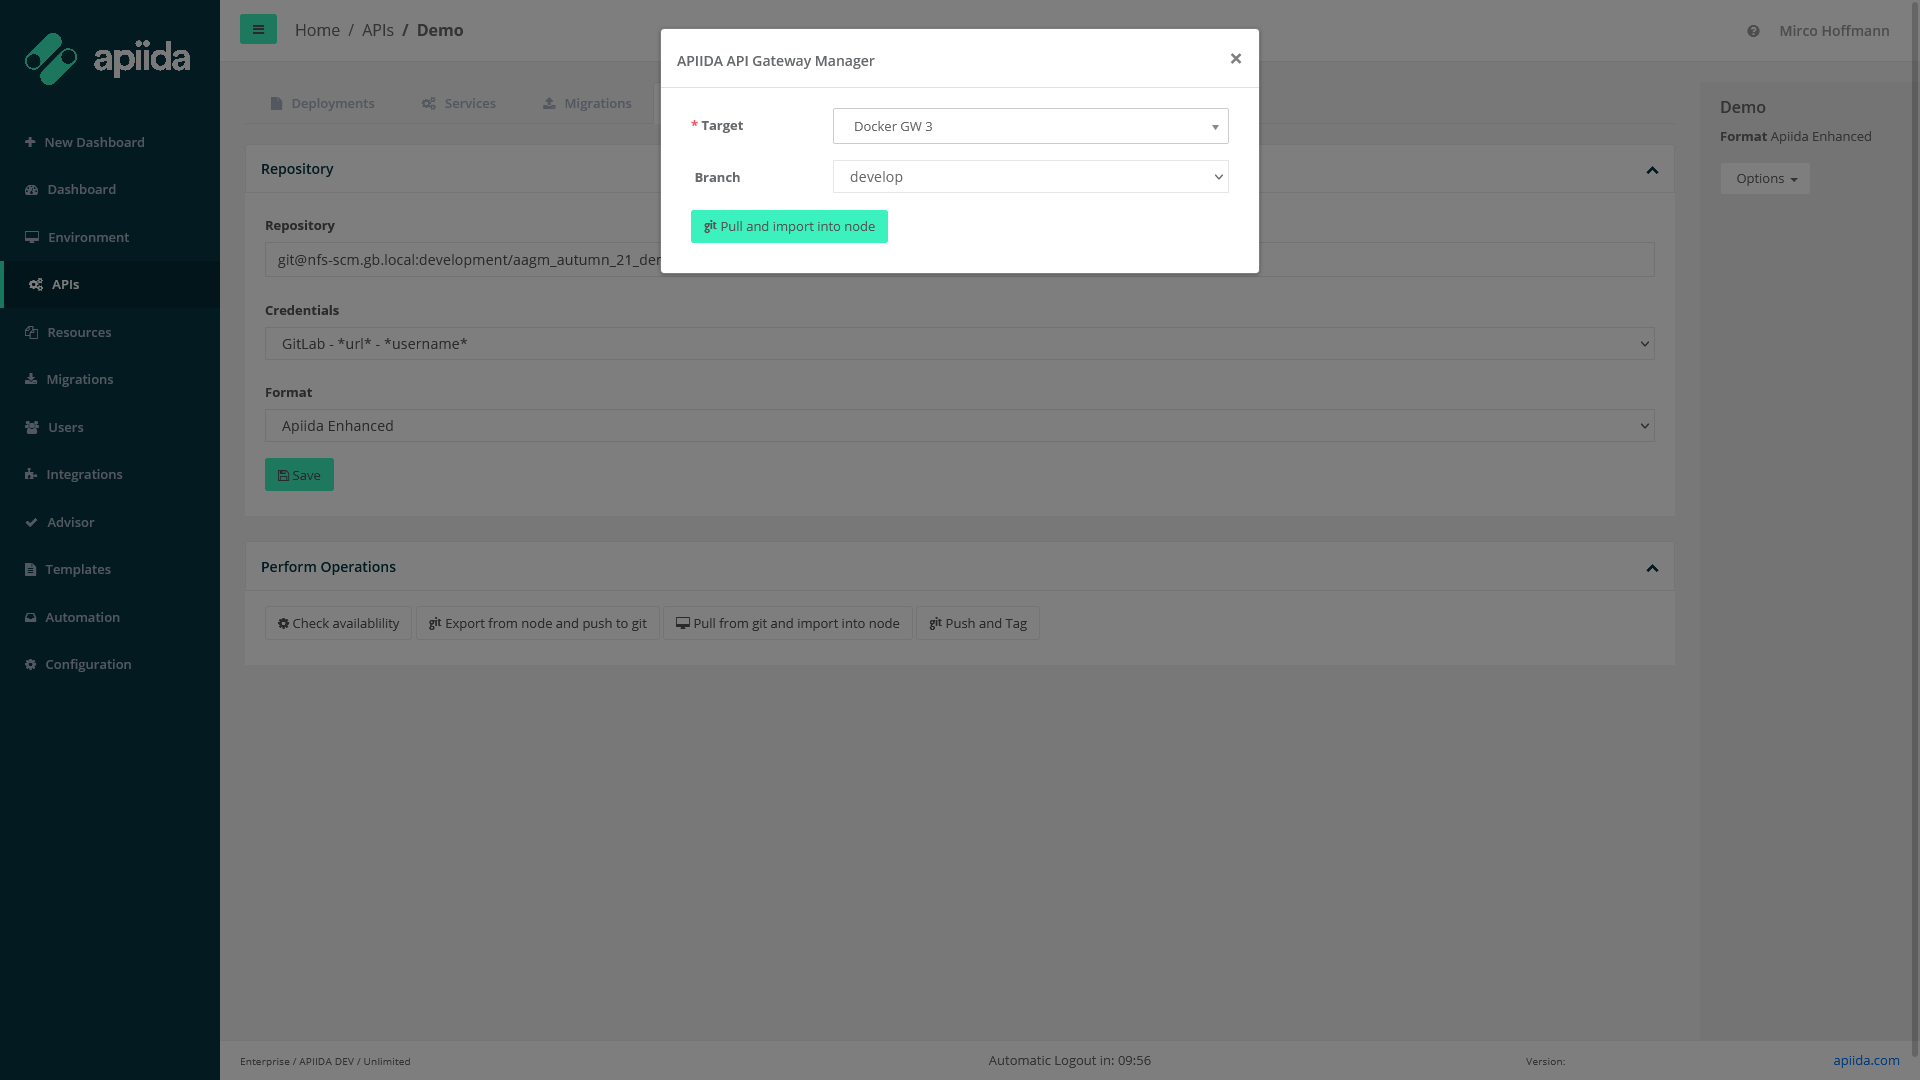Open Resources in sidebar

pos(110,332)
